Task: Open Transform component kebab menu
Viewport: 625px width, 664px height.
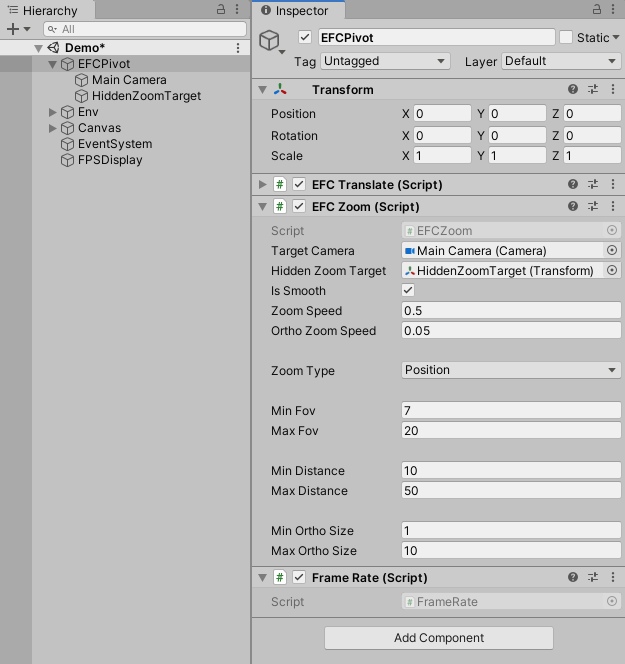Action: pos(613,89)
